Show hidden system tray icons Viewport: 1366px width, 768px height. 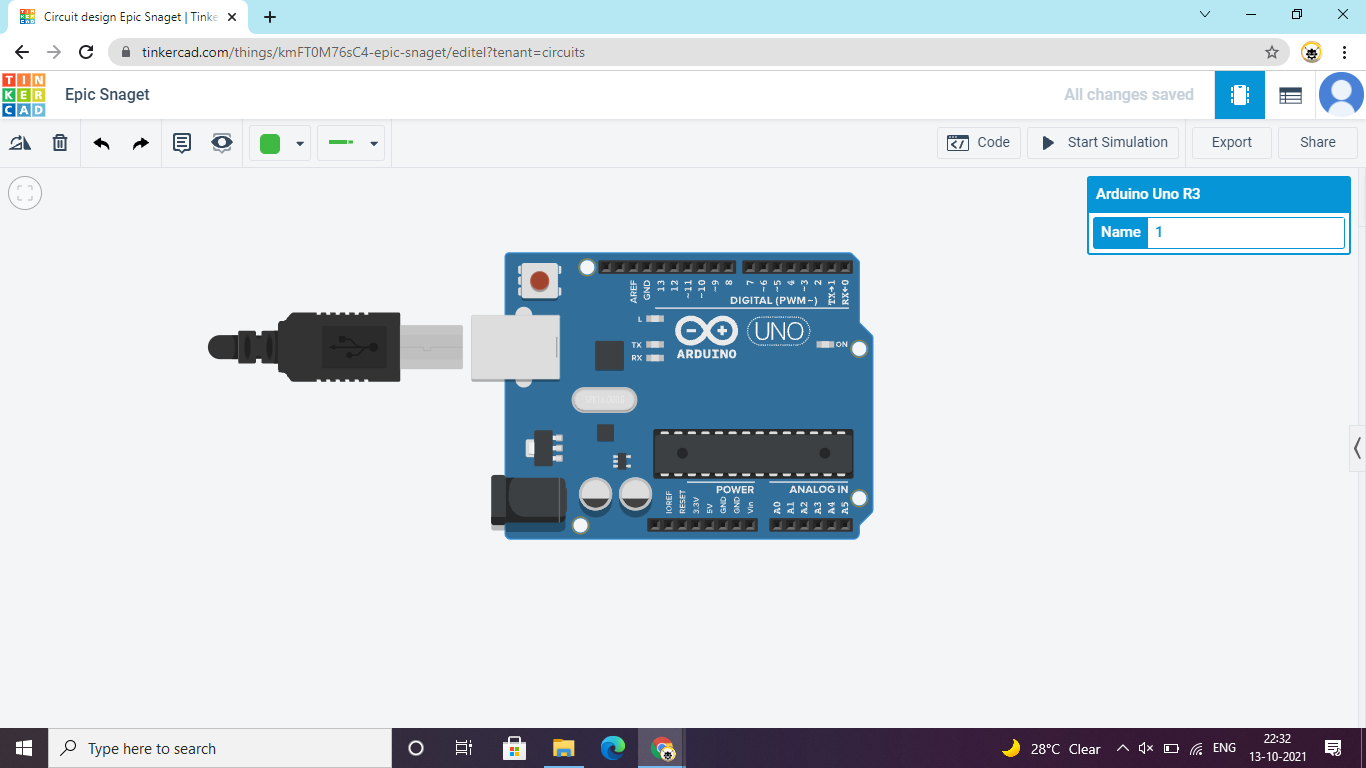point(1122,748)
